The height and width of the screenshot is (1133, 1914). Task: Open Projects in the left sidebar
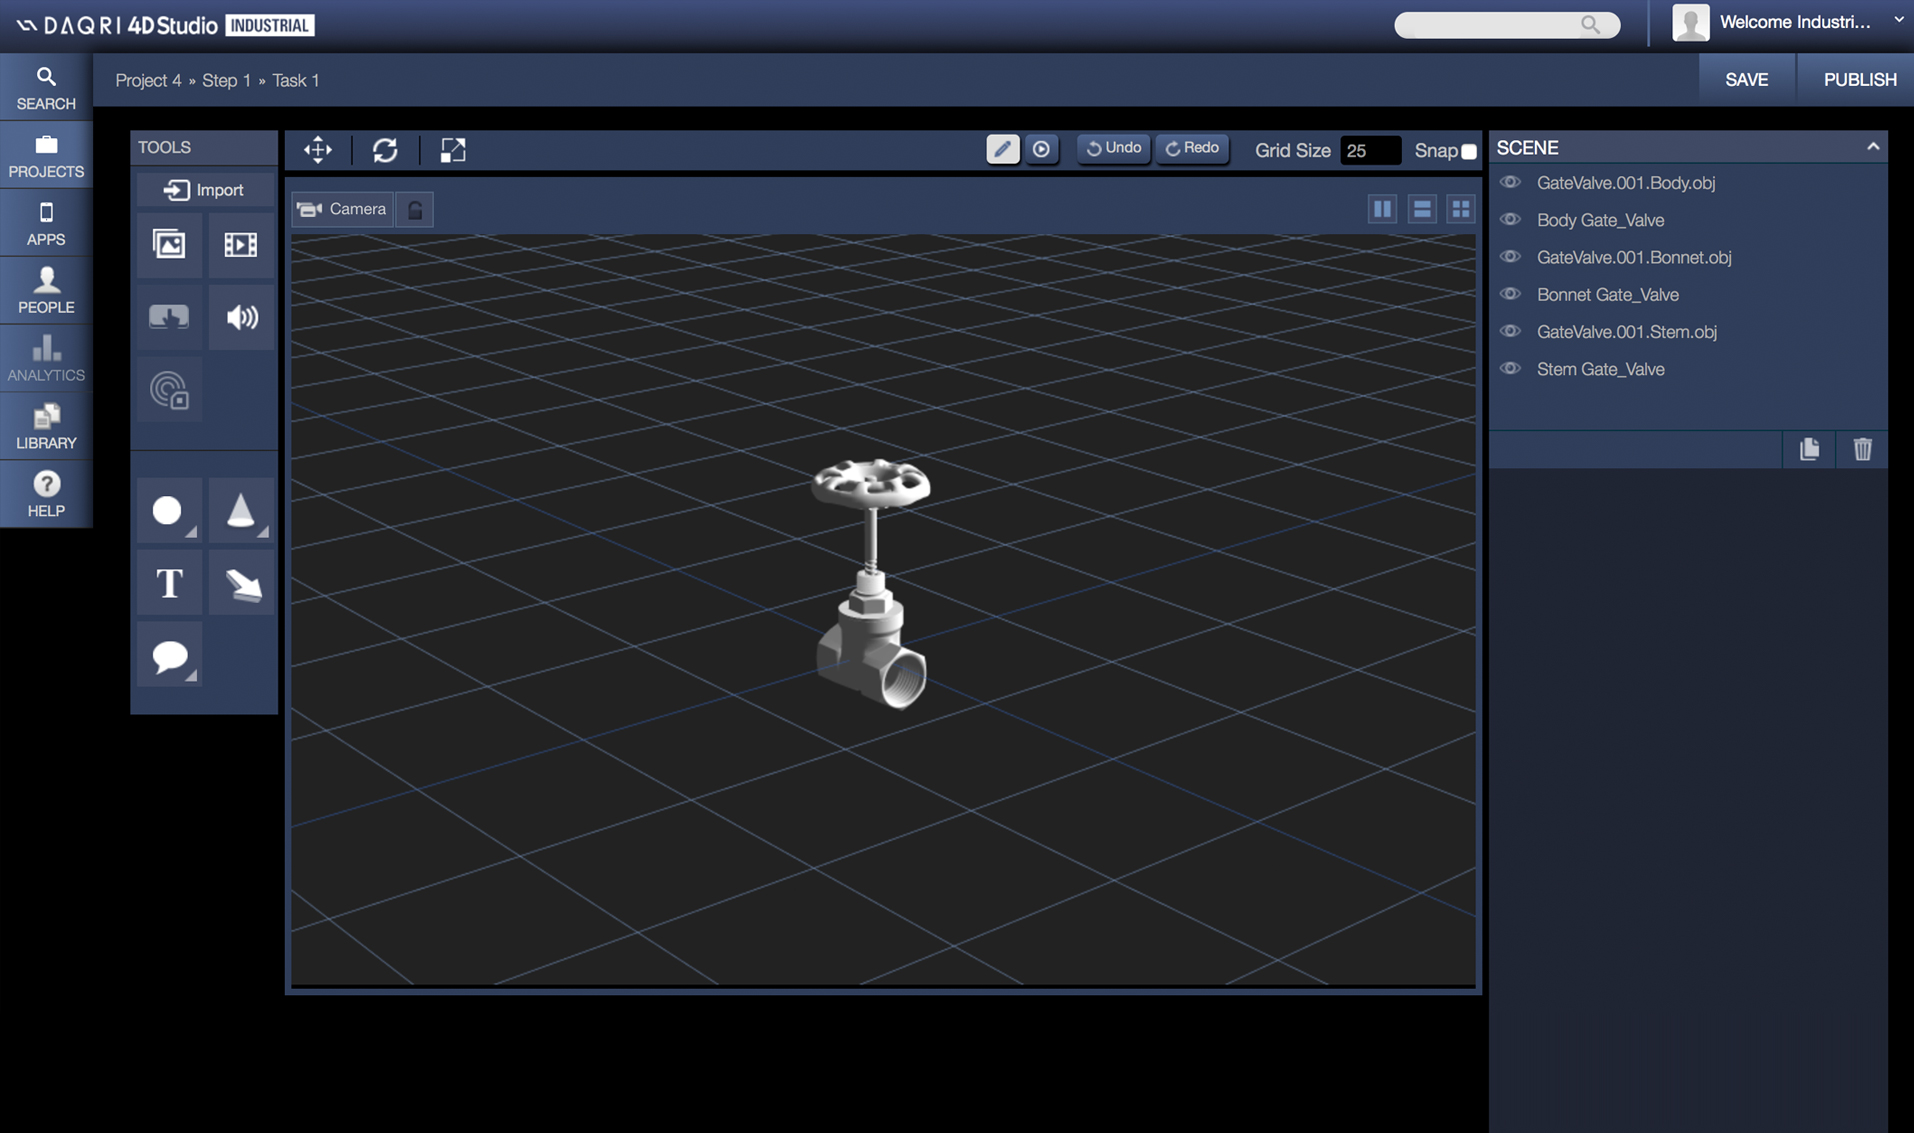(x=46, y=156)
